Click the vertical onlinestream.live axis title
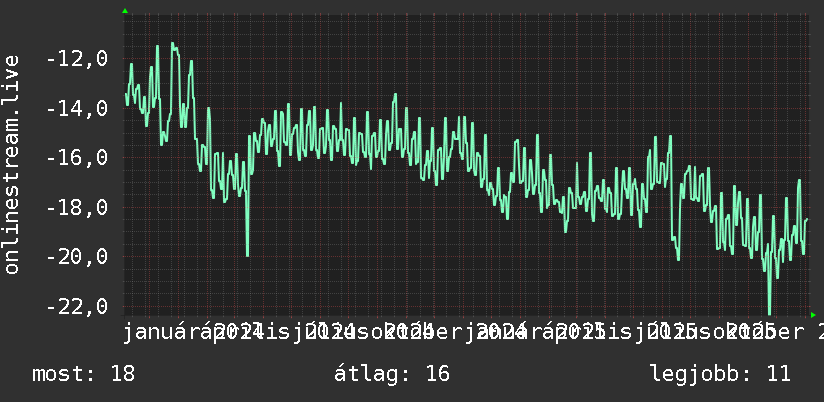 tap(11, 164)
